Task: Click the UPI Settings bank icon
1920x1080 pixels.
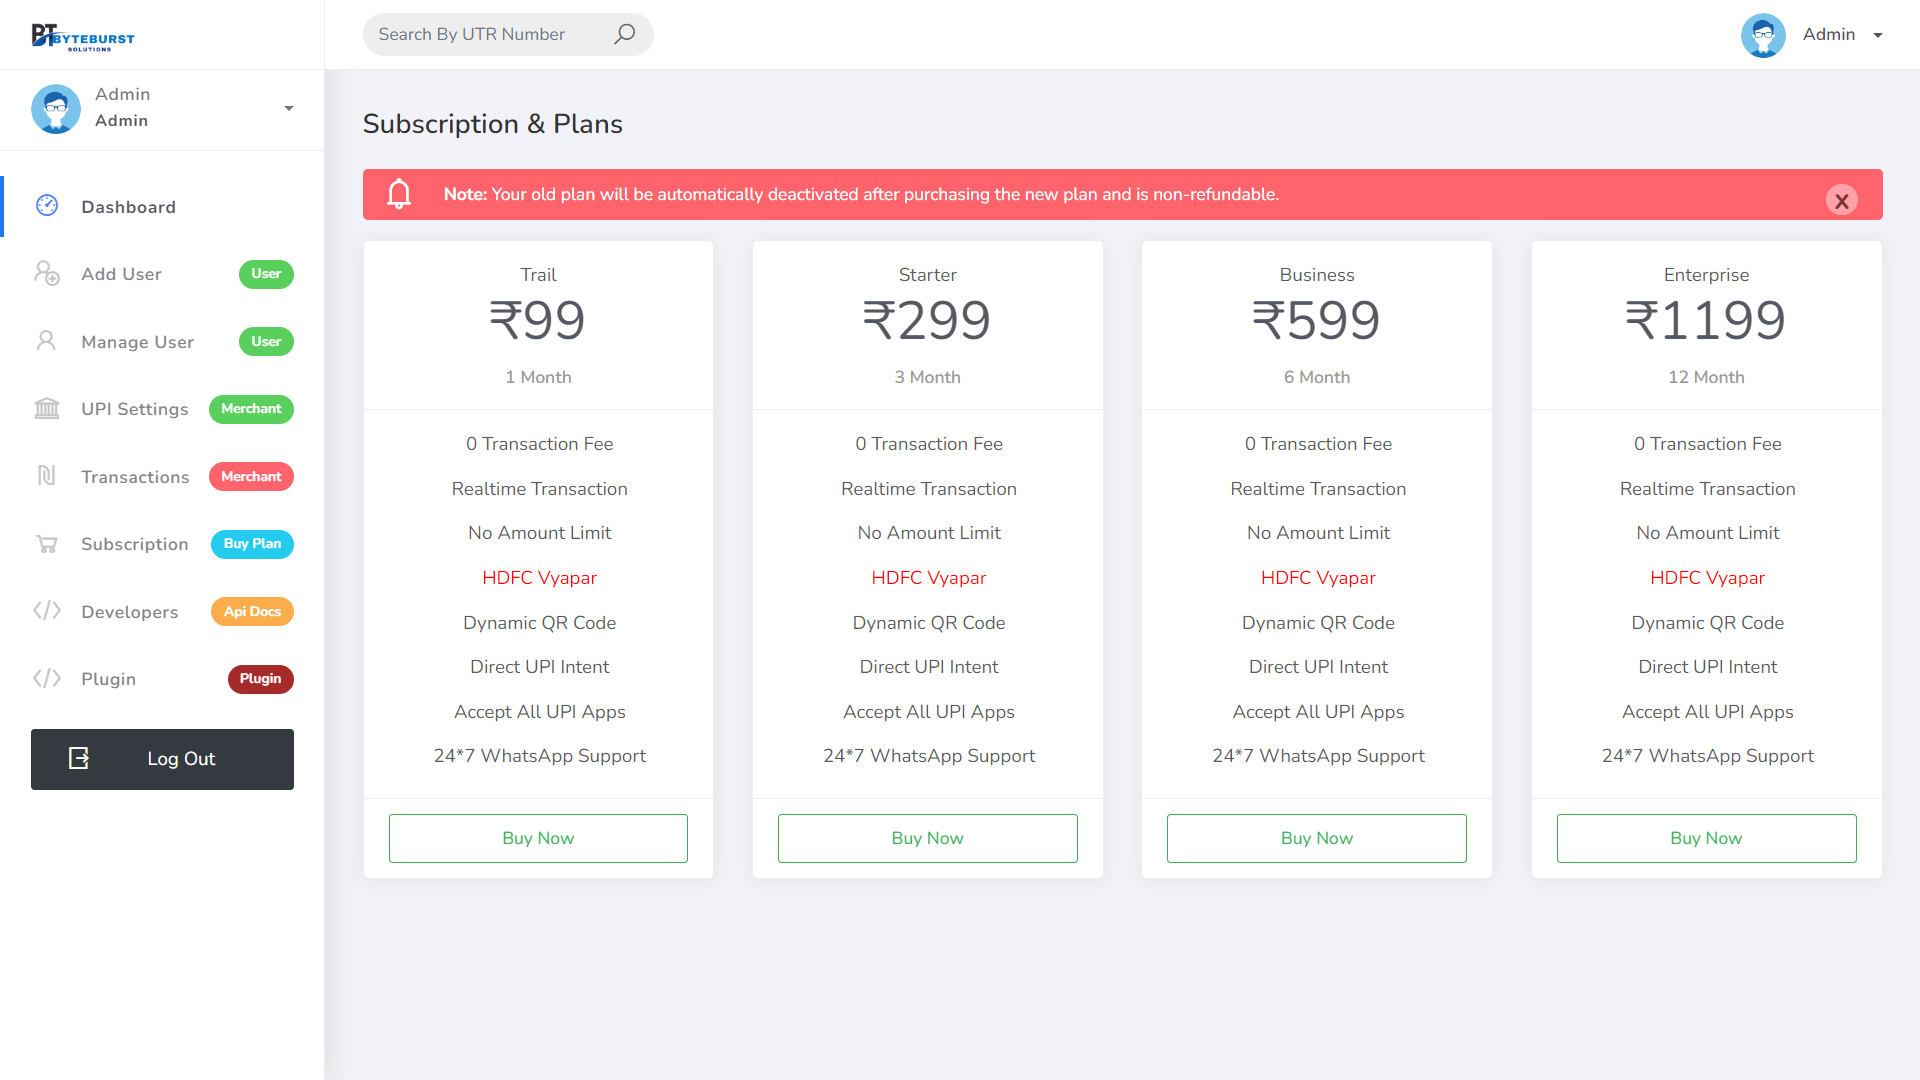Action: (47, 408)
